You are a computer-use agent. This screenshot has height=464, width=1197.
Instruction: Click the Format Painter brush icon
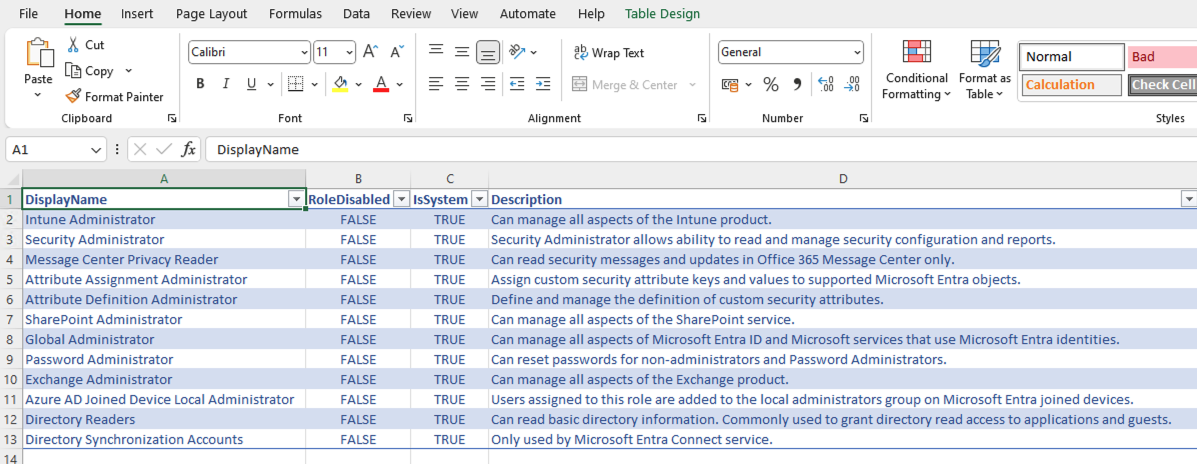(73, 97)
